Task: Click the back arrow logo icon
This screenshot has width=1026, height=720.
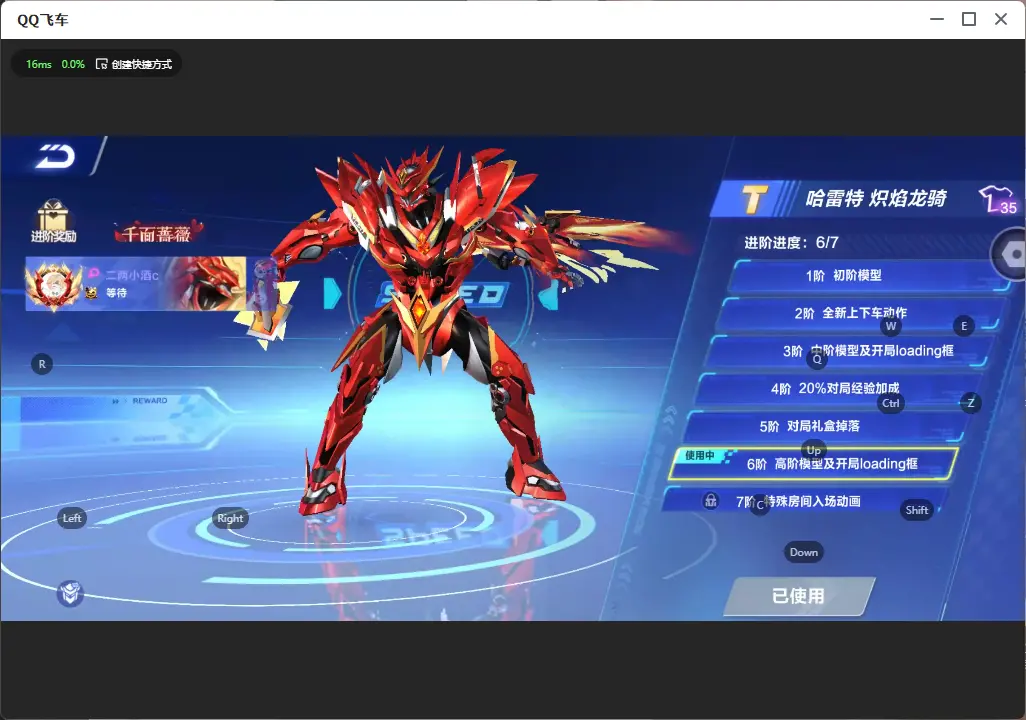Action: click(56, 156)
